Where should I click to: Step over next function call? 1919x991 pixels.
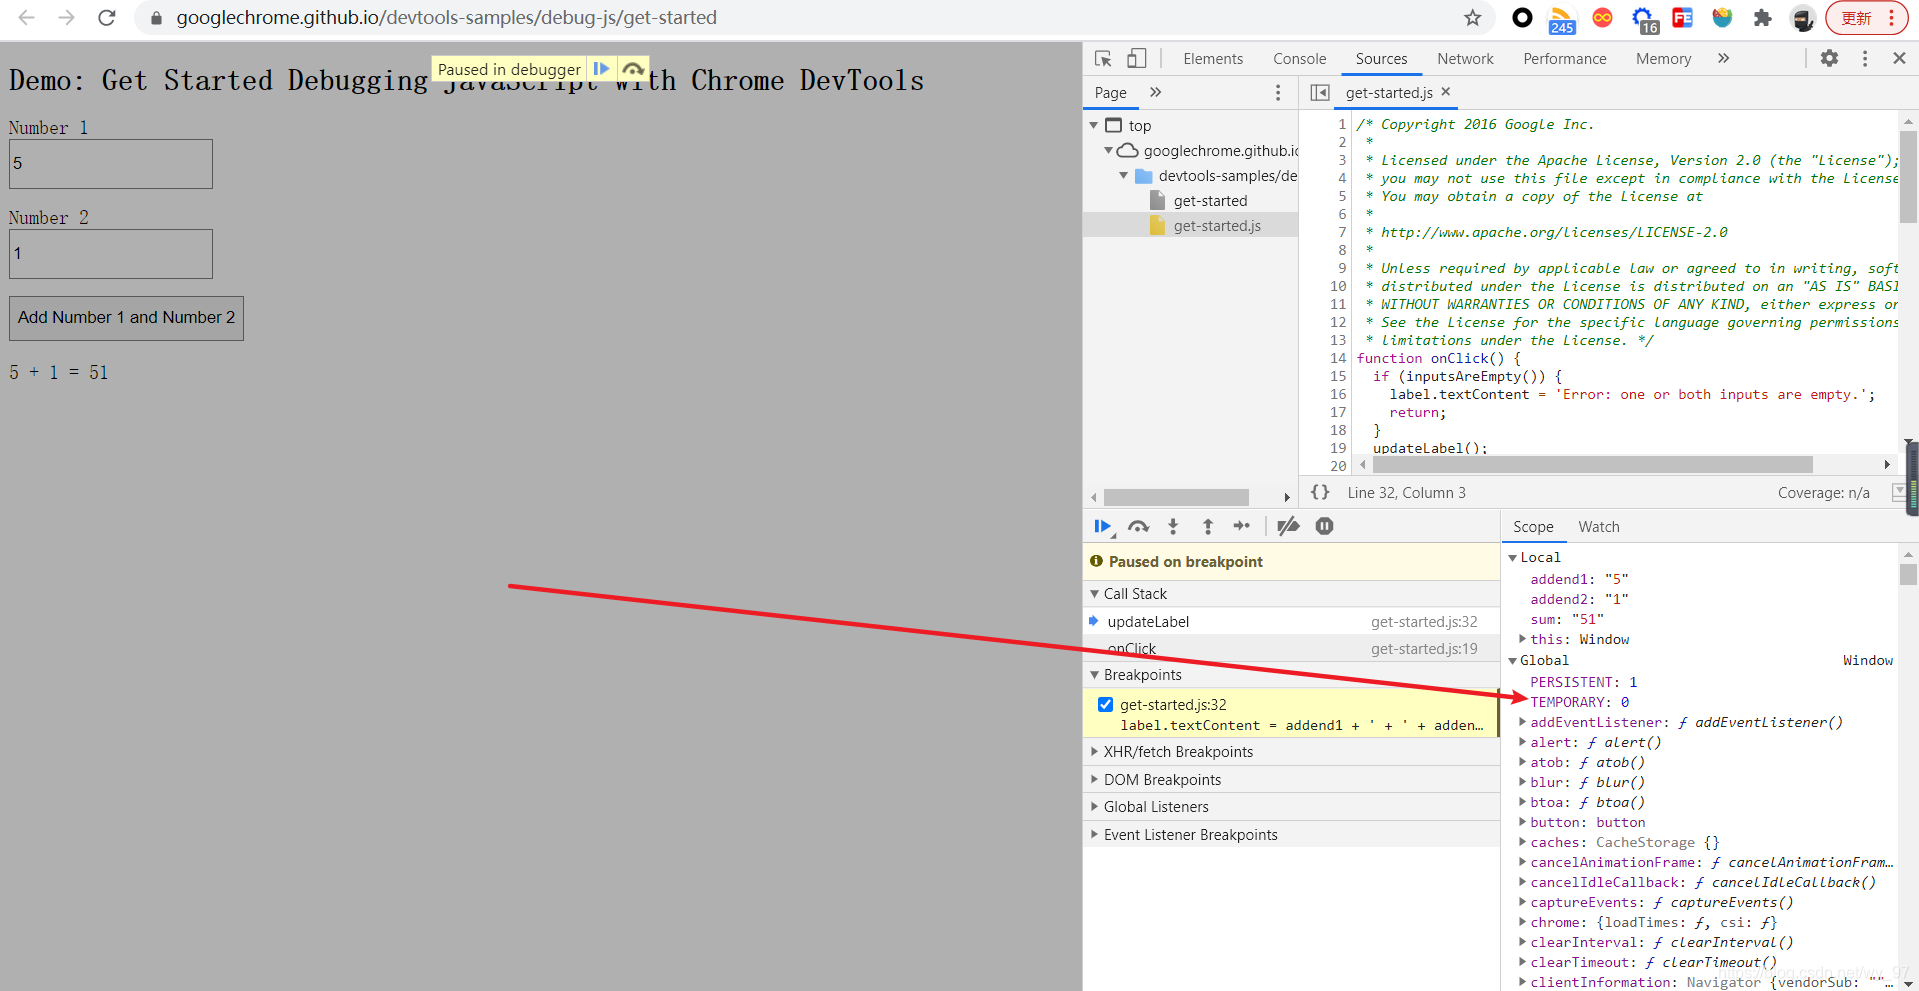coord(1138,526)
